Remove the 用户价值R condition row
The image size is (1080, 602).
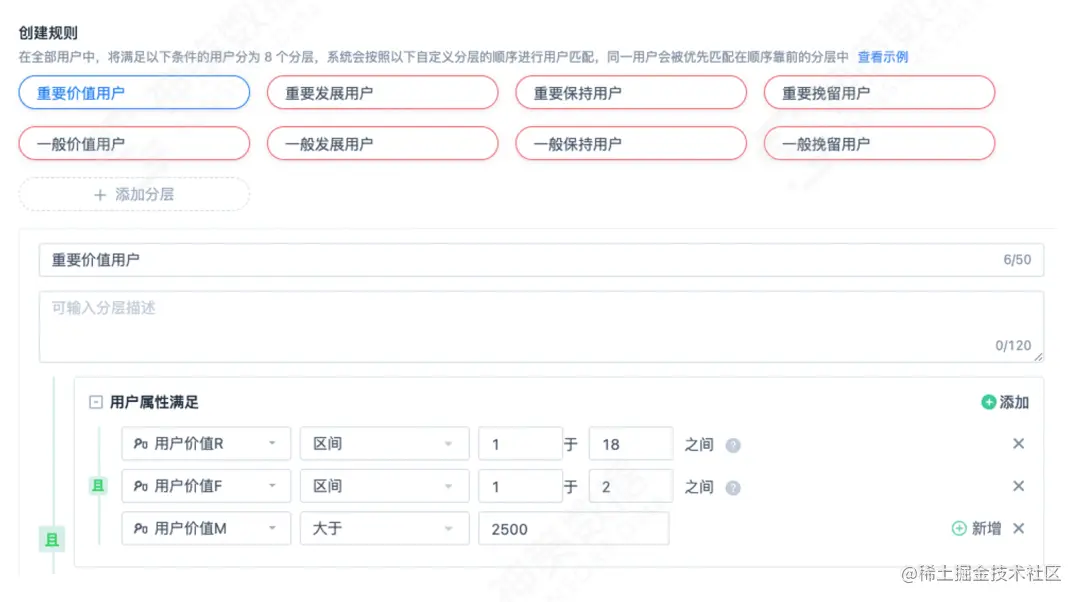[x=1018, y=443]
